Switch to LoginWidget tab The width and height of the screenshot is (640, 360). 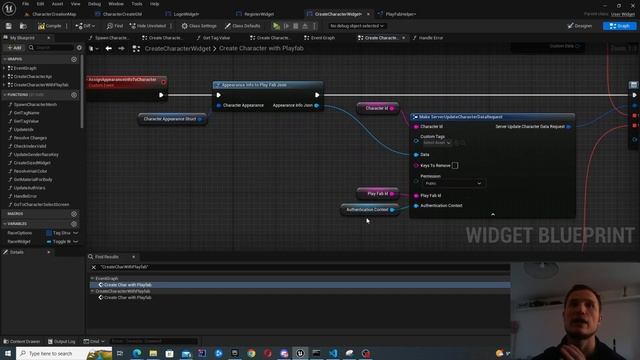point(182,14)
